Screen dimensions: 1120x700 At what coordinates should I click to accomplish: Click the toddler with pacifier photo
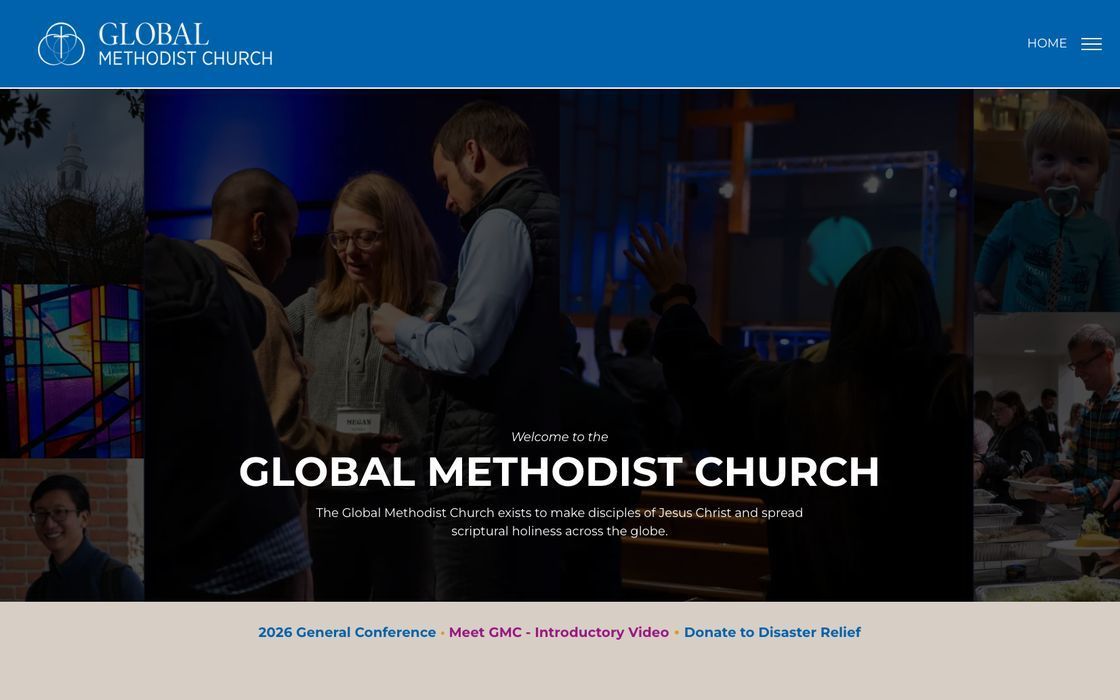point(1046,201)
